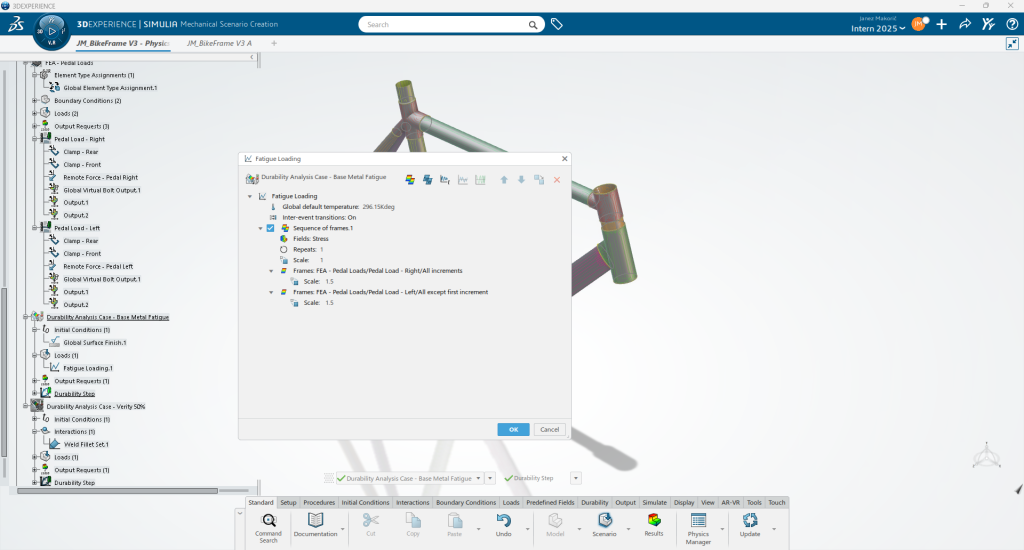
Task: Expand the Intern 2025 credentials dropdown
Action: point(902,29)
